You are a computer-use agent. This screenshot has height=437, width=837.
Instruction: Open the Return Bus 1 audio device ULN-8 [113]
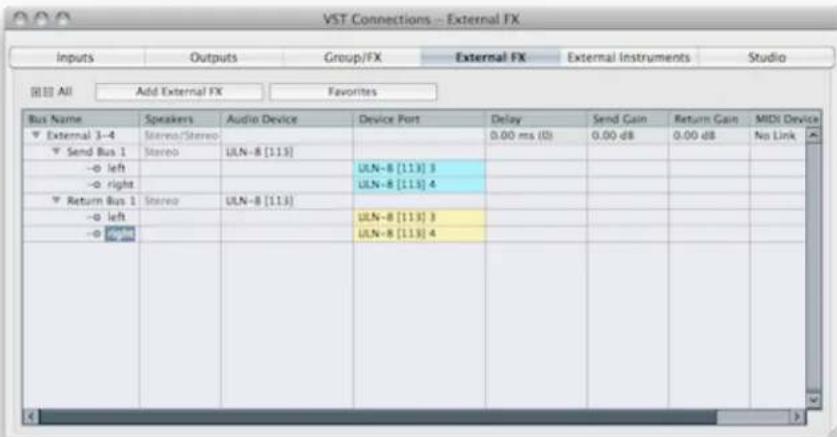coord(287,201)
